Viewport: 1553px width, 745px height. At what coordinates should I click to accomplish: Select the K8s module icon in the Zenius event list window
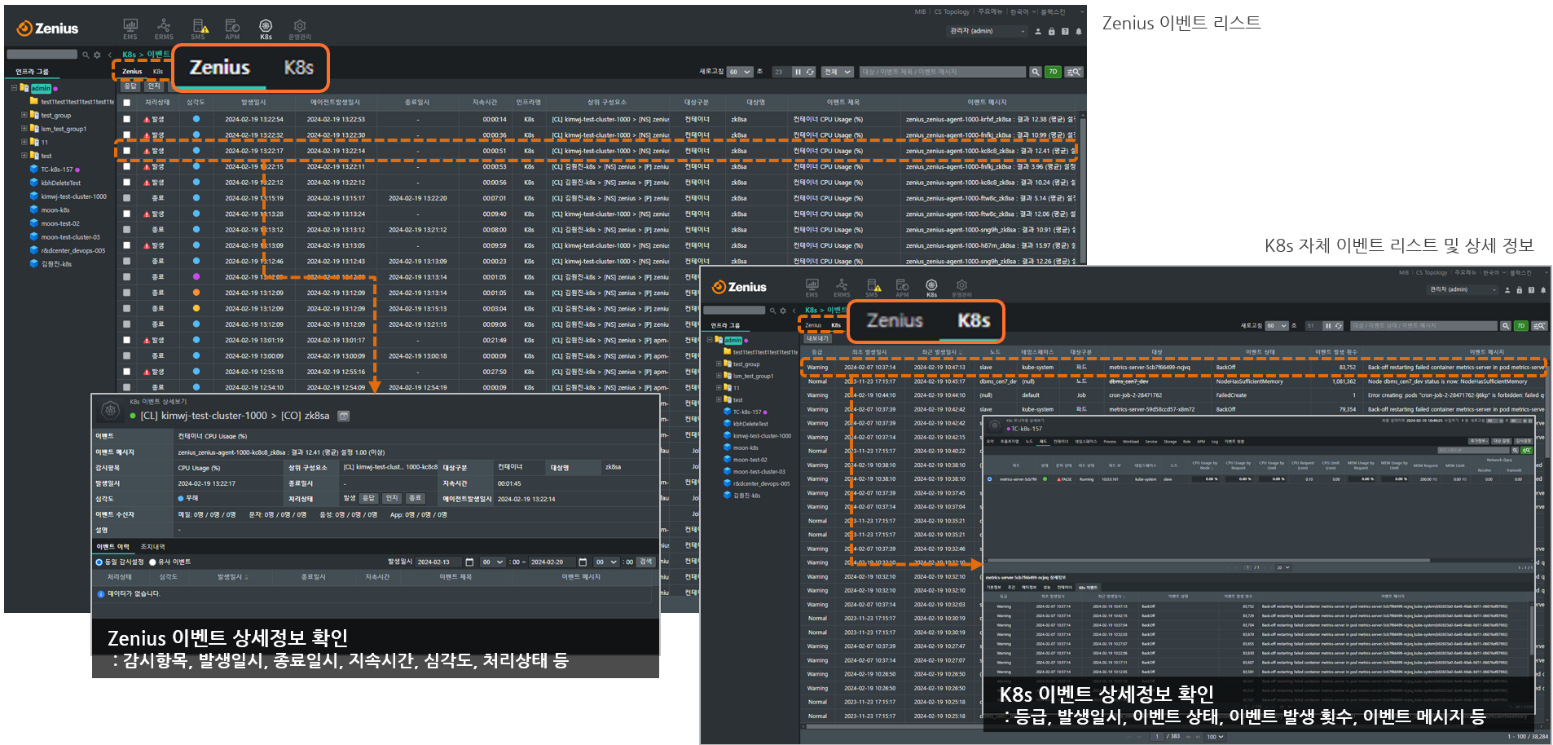coord(266,28)
